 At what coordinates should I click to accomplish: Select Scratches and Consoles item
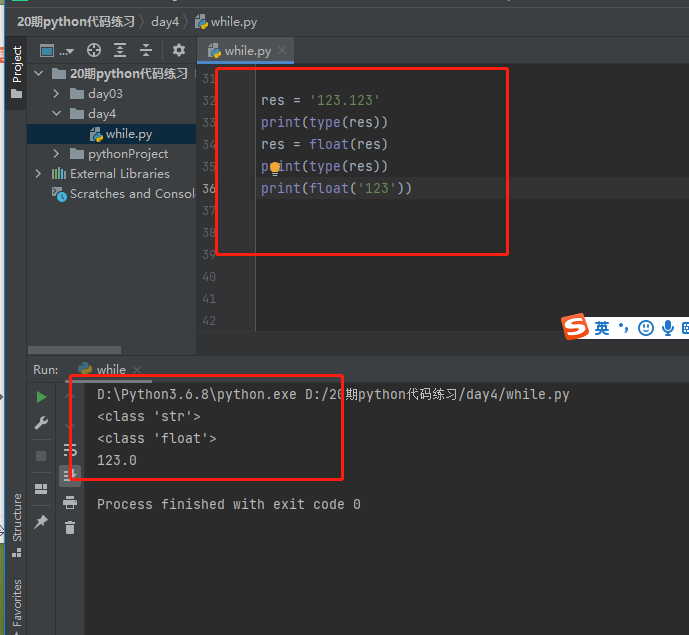pyautogui.click(x=123, y=194)
